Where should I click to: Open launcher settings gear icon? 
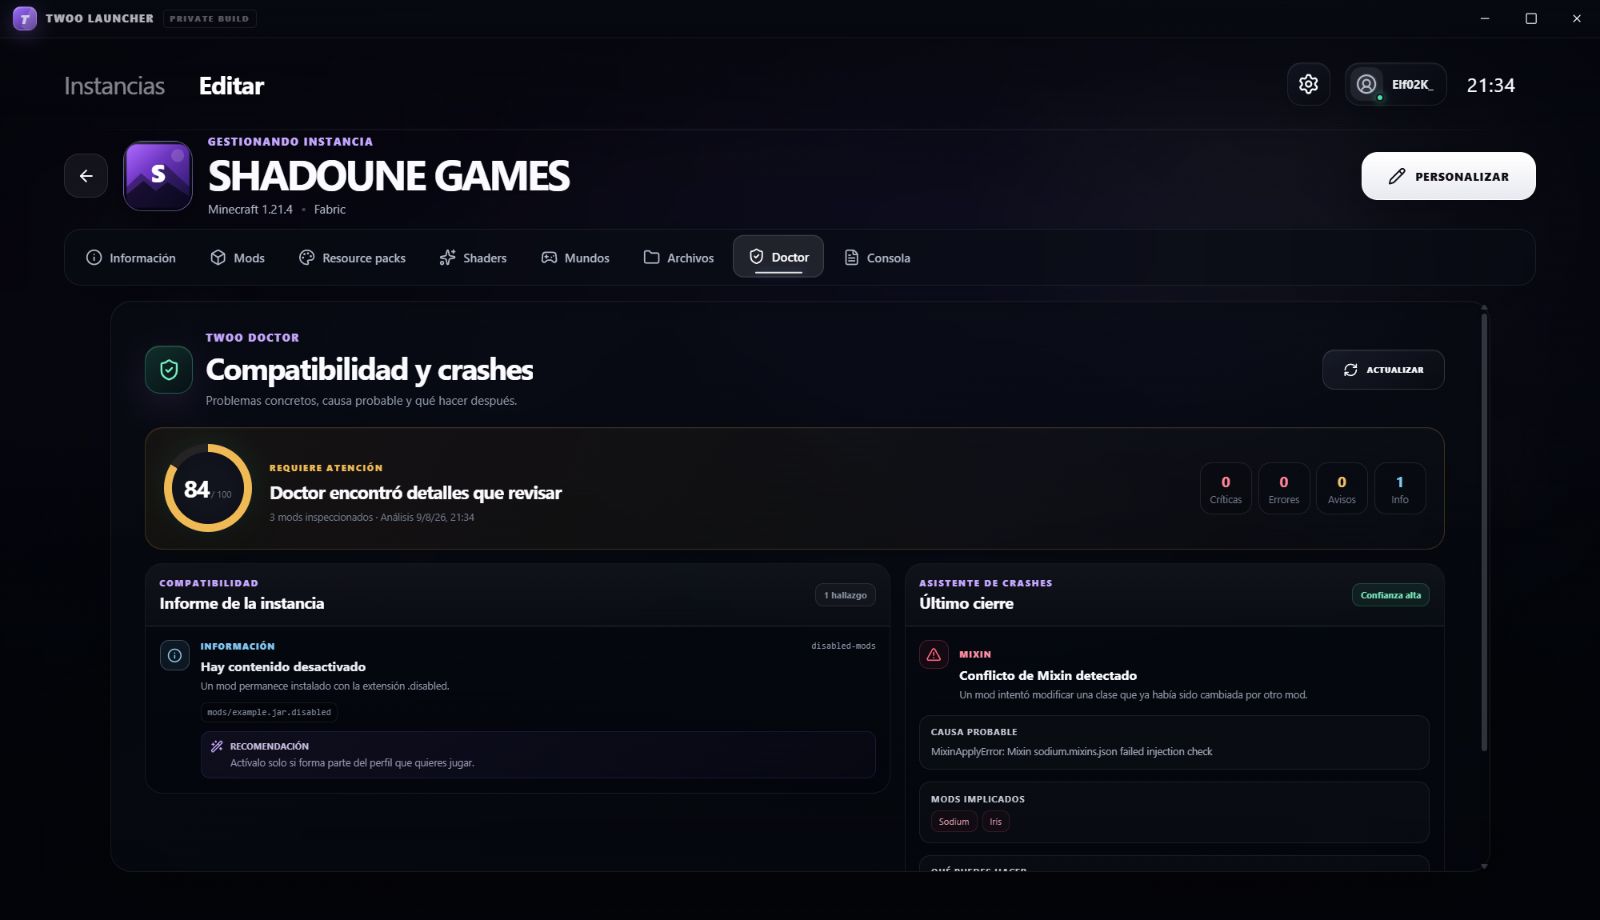point(1308,85)
